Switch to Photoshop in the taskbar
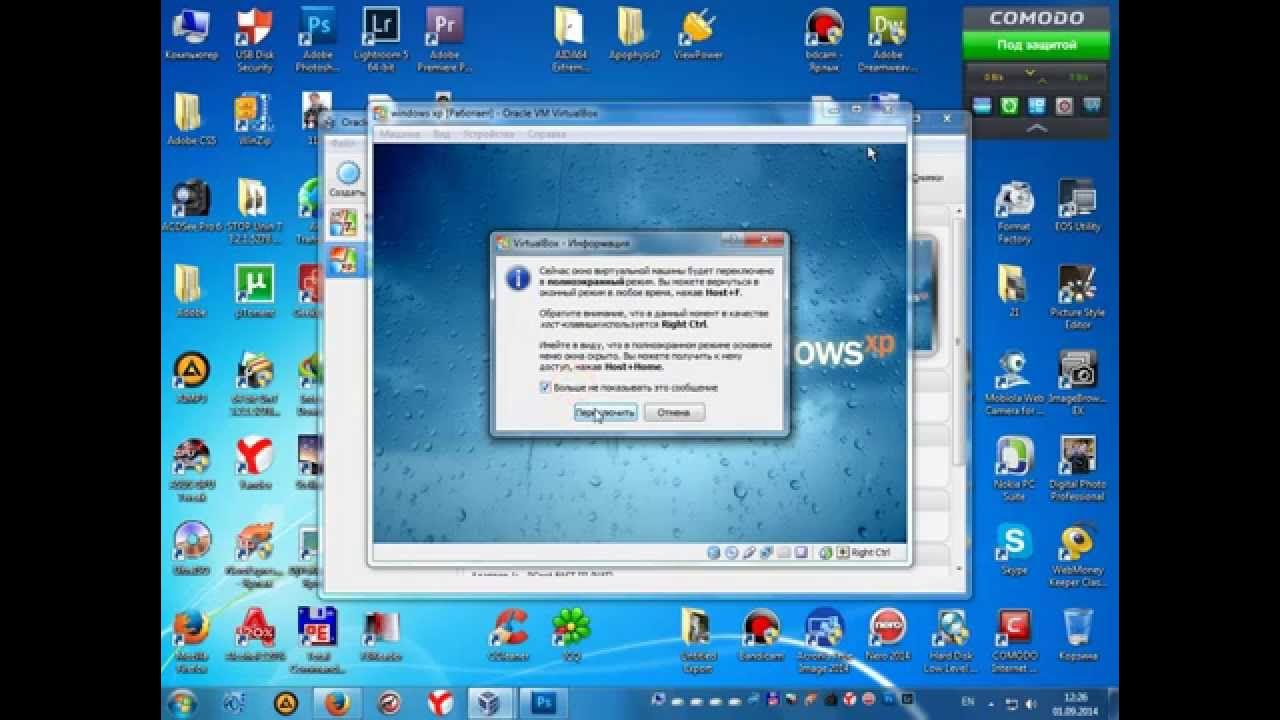The height and width of the screenshot is (720, 1280). coord(543,702)
